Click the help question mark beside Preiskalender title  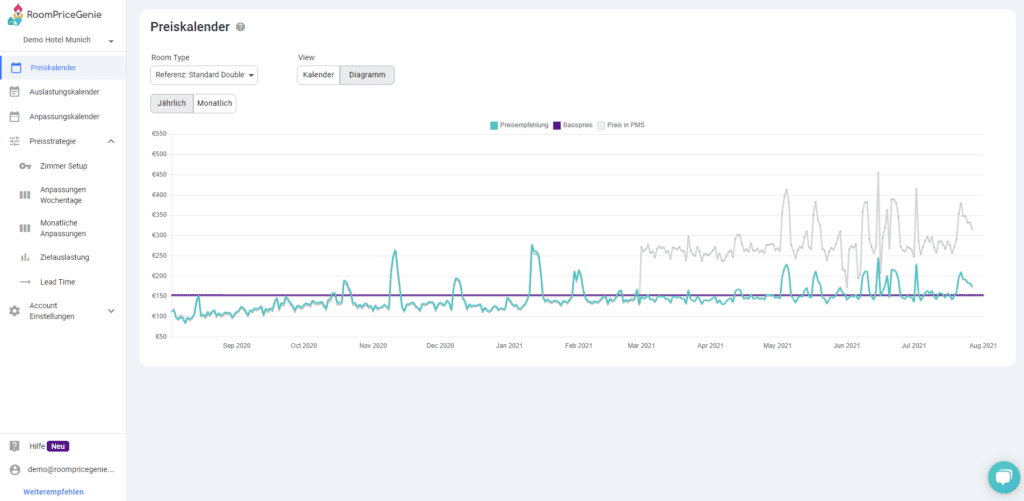[x=240, y=27]
